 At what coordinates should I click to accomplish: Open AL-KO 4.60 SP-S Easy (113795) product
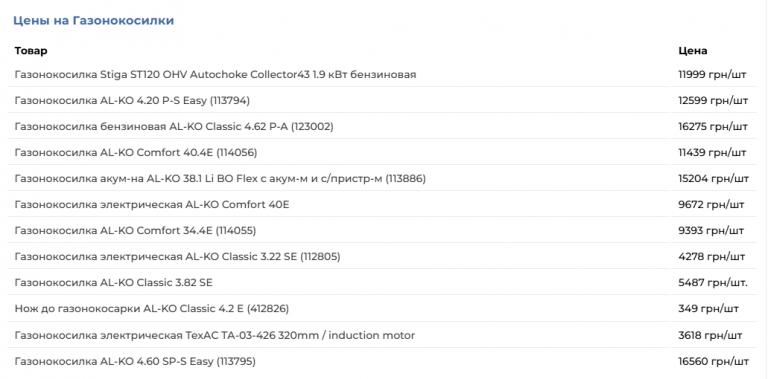pos(135,361)
